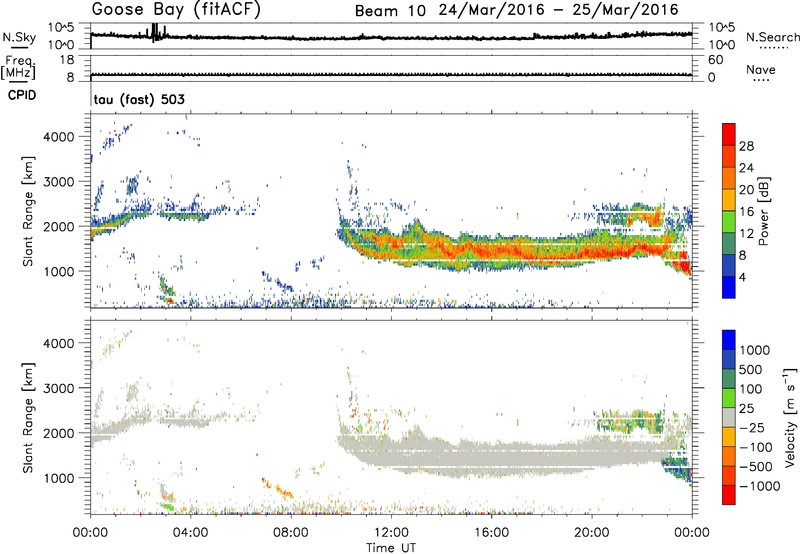Click the "20:00" time tick label
Viewport: 800px width, 554px height.
tap(592, 533)
